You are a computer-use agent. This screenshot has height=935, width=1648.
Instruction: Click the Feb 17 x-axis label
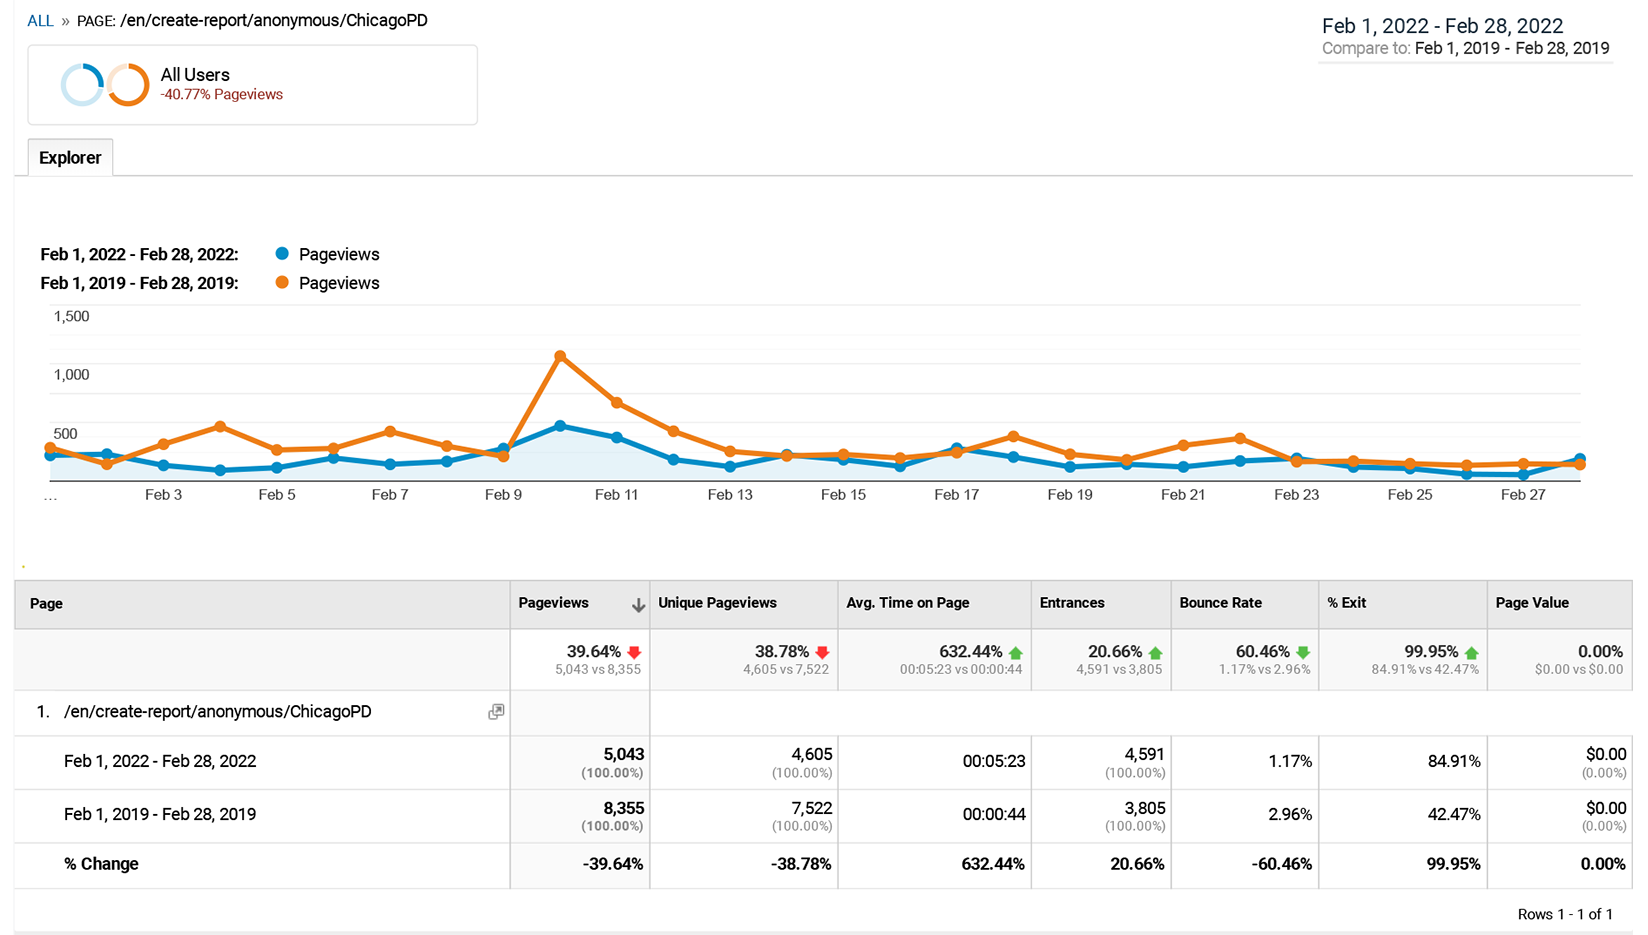[957, 495]
